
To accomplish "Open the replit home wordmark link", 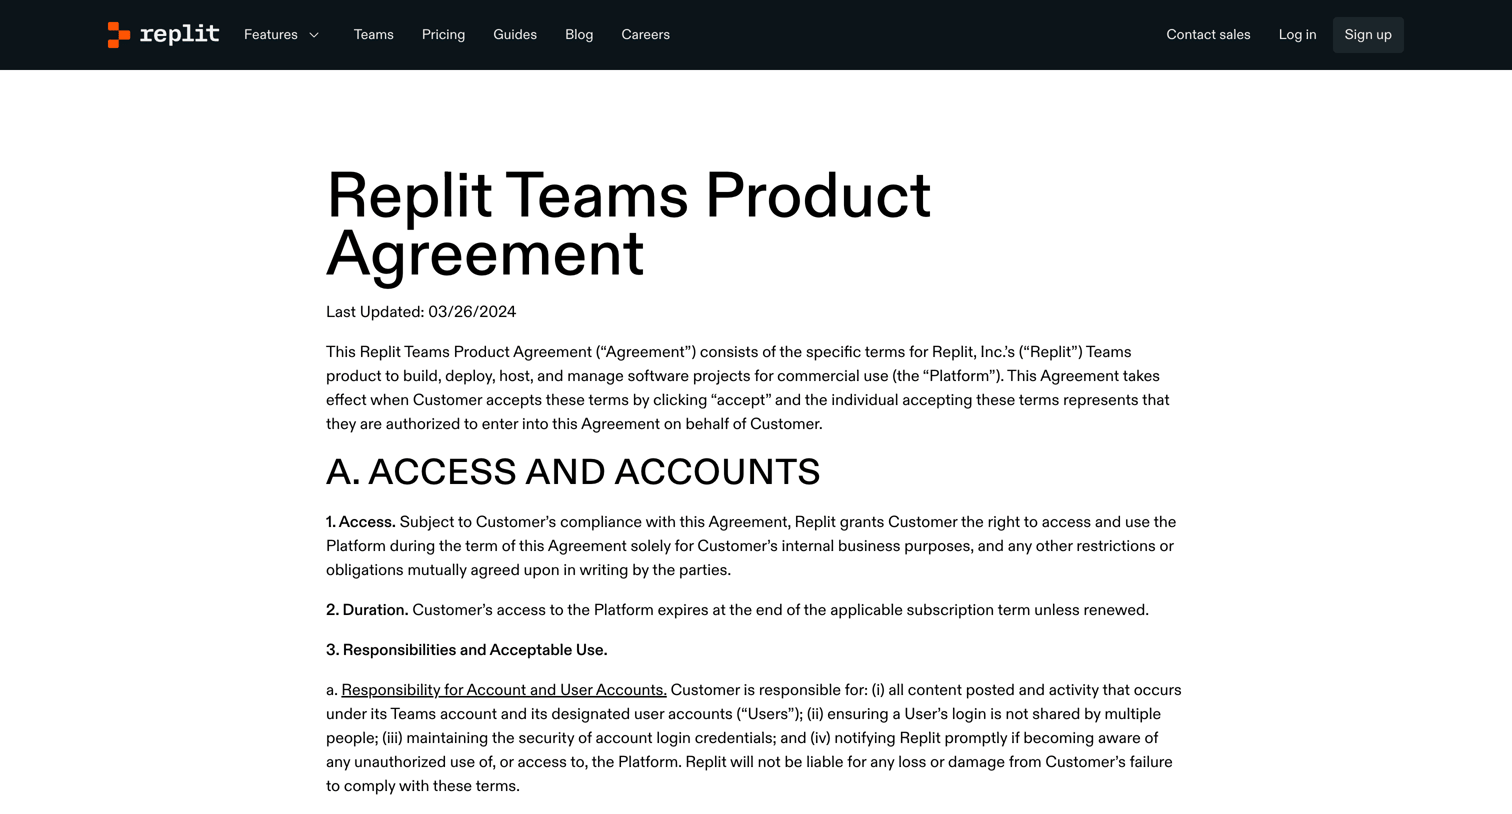I will (x=180, y=34).
